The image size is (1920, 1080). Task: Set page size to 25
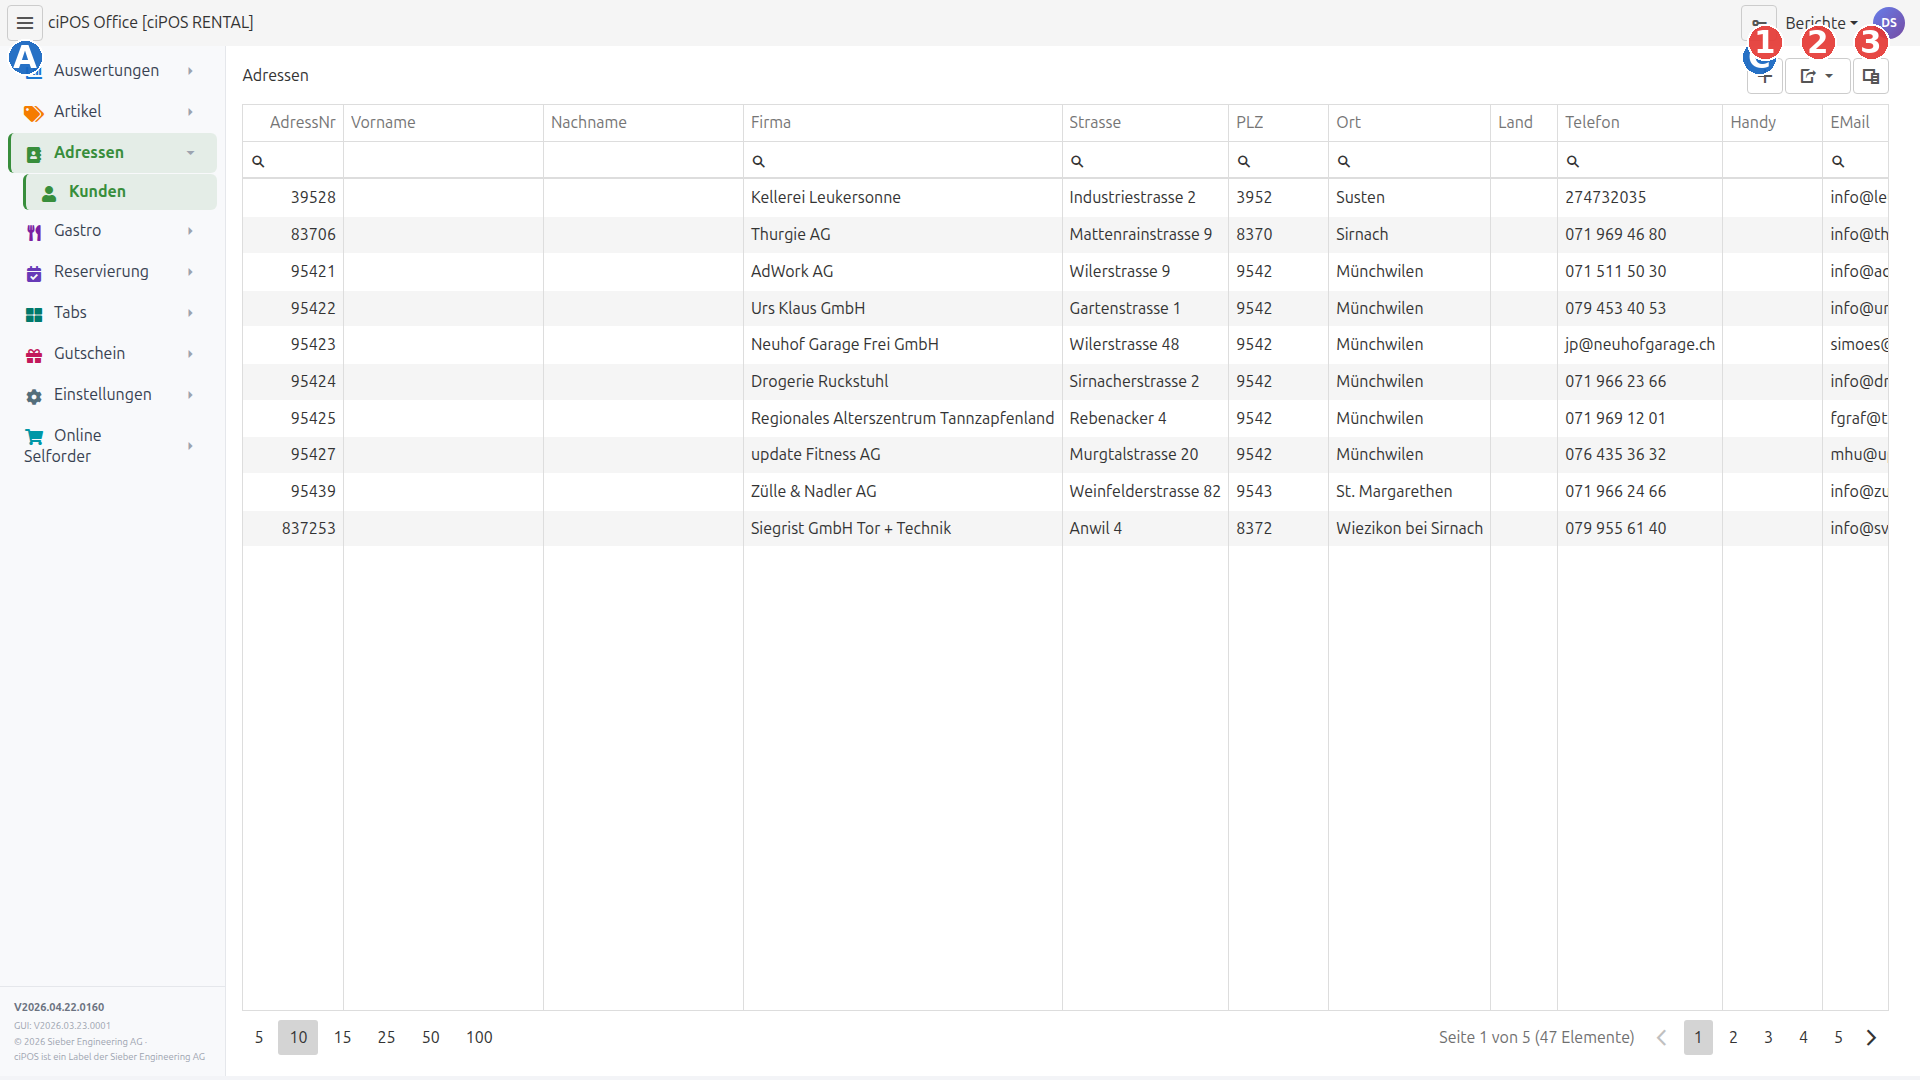386,1038
